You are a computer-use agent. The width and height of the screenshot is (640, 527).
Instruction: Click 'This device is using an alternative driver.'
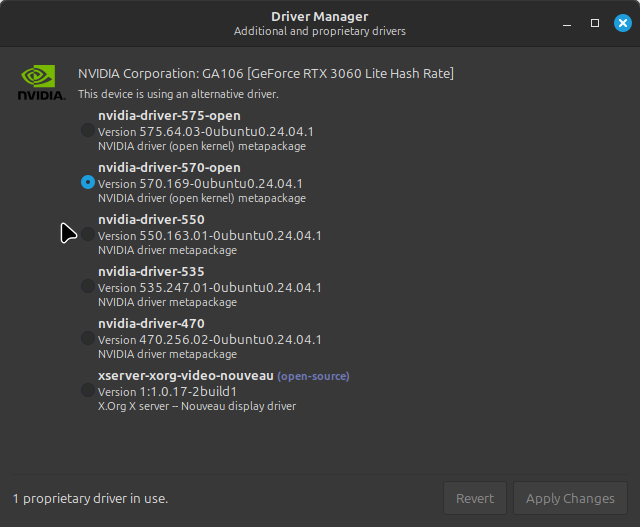(x=178, y=94)
